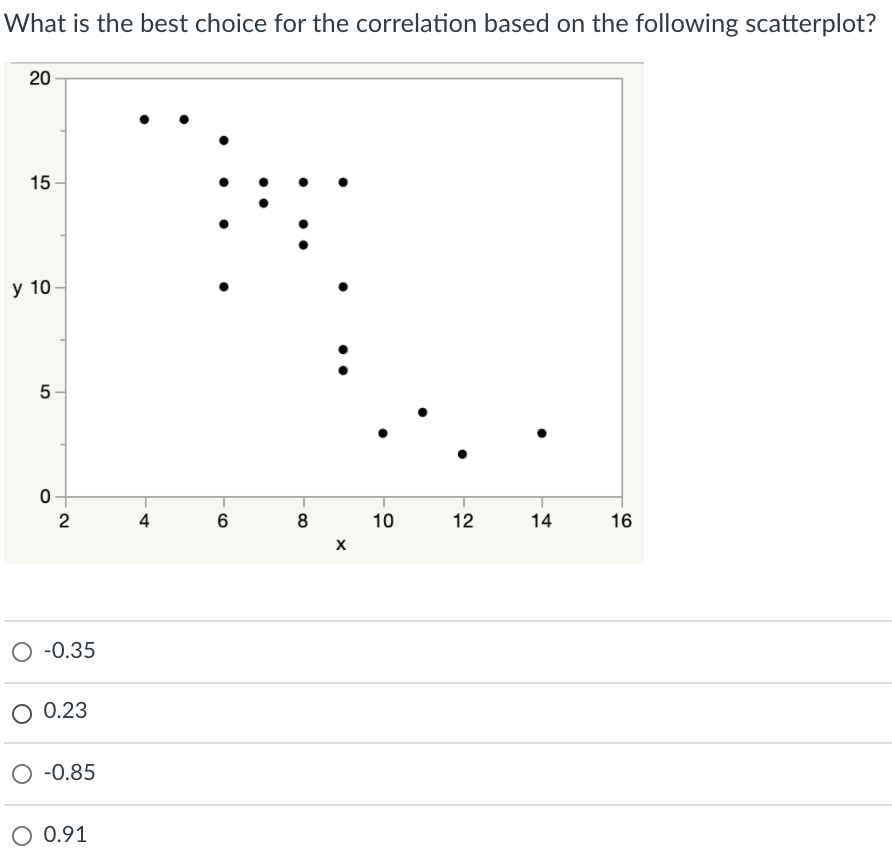892x864 pixels.
Task: Click the 0.23 answer label text
Action: (x=64, y=712)
